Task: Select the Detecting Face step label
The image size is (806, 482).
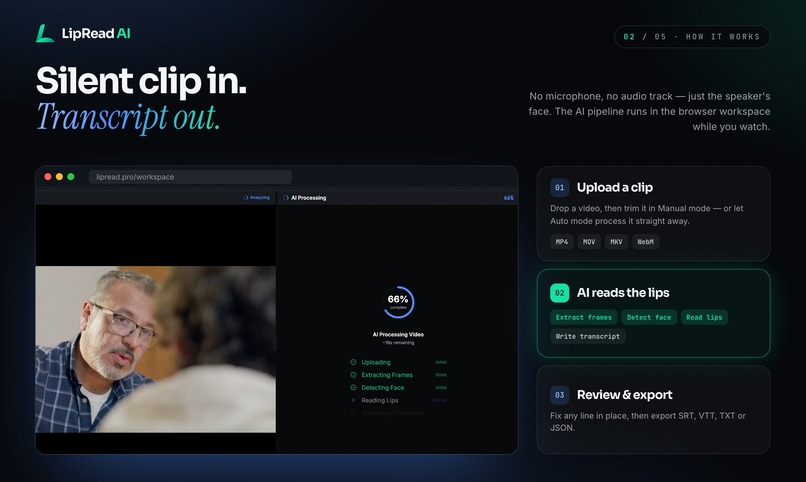Action: [x=383, y=388]
